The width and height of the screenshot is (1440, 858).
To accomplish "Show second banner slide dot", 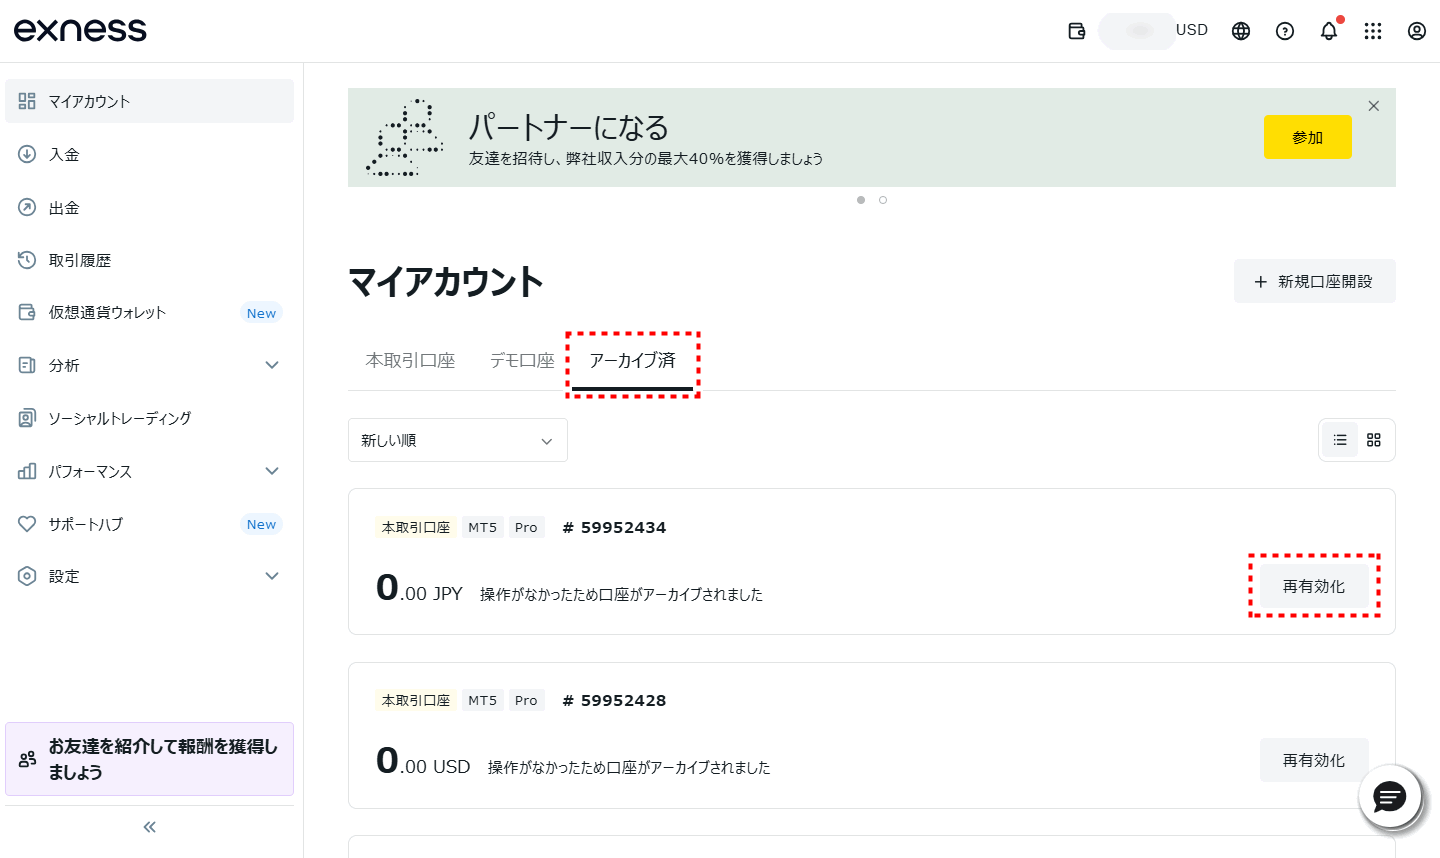I will pos(883,200).
